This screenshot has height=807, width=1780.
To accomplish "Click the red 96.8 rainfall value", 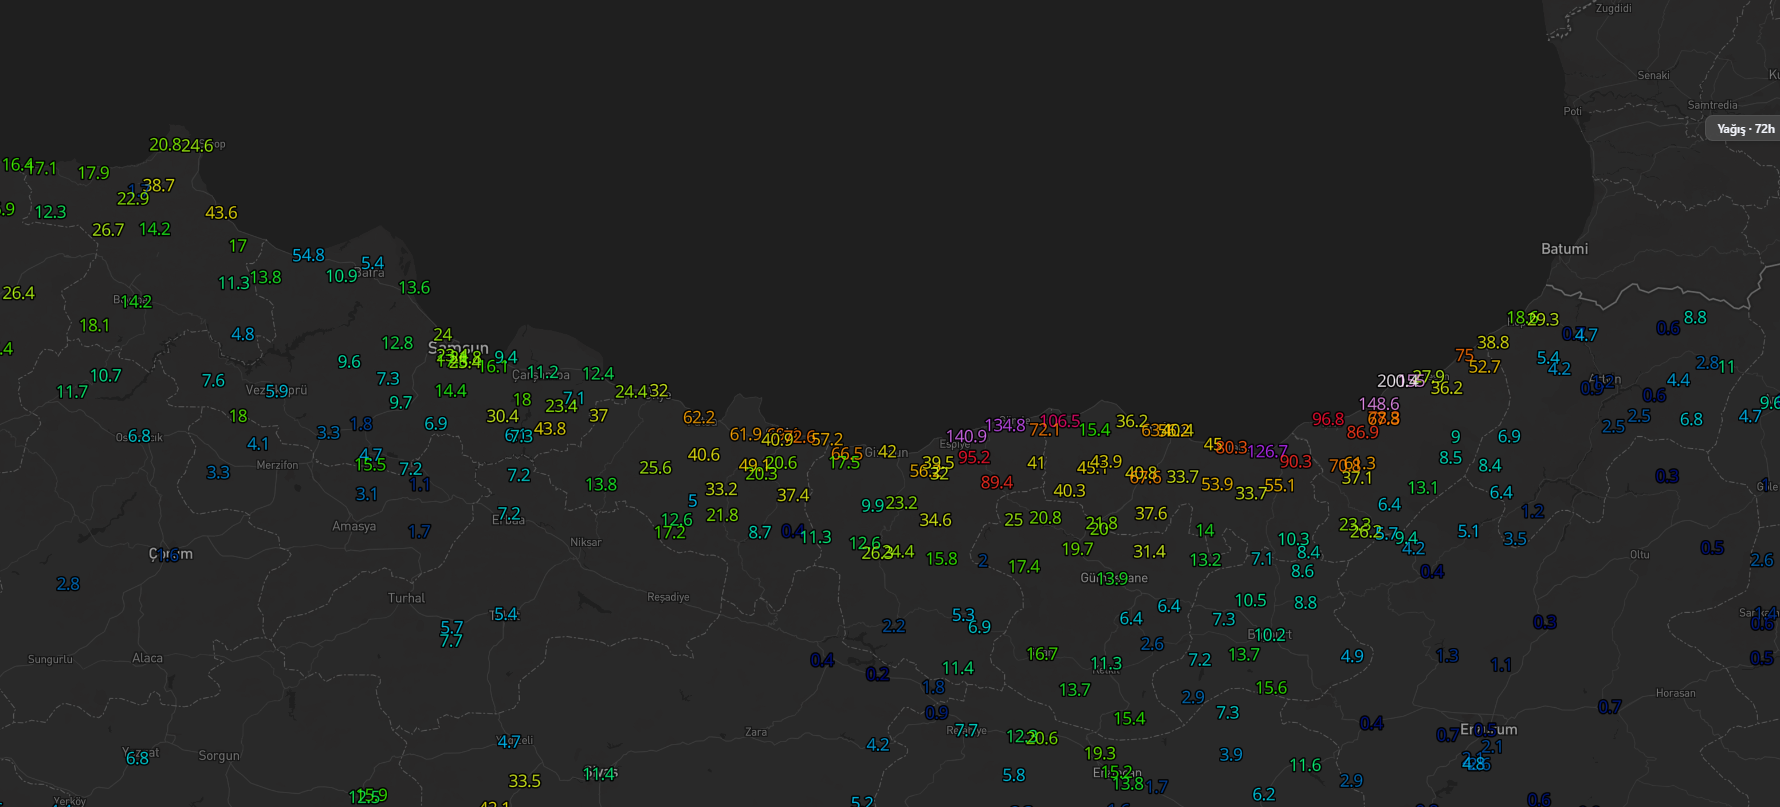I will (x=1328, y=419).
